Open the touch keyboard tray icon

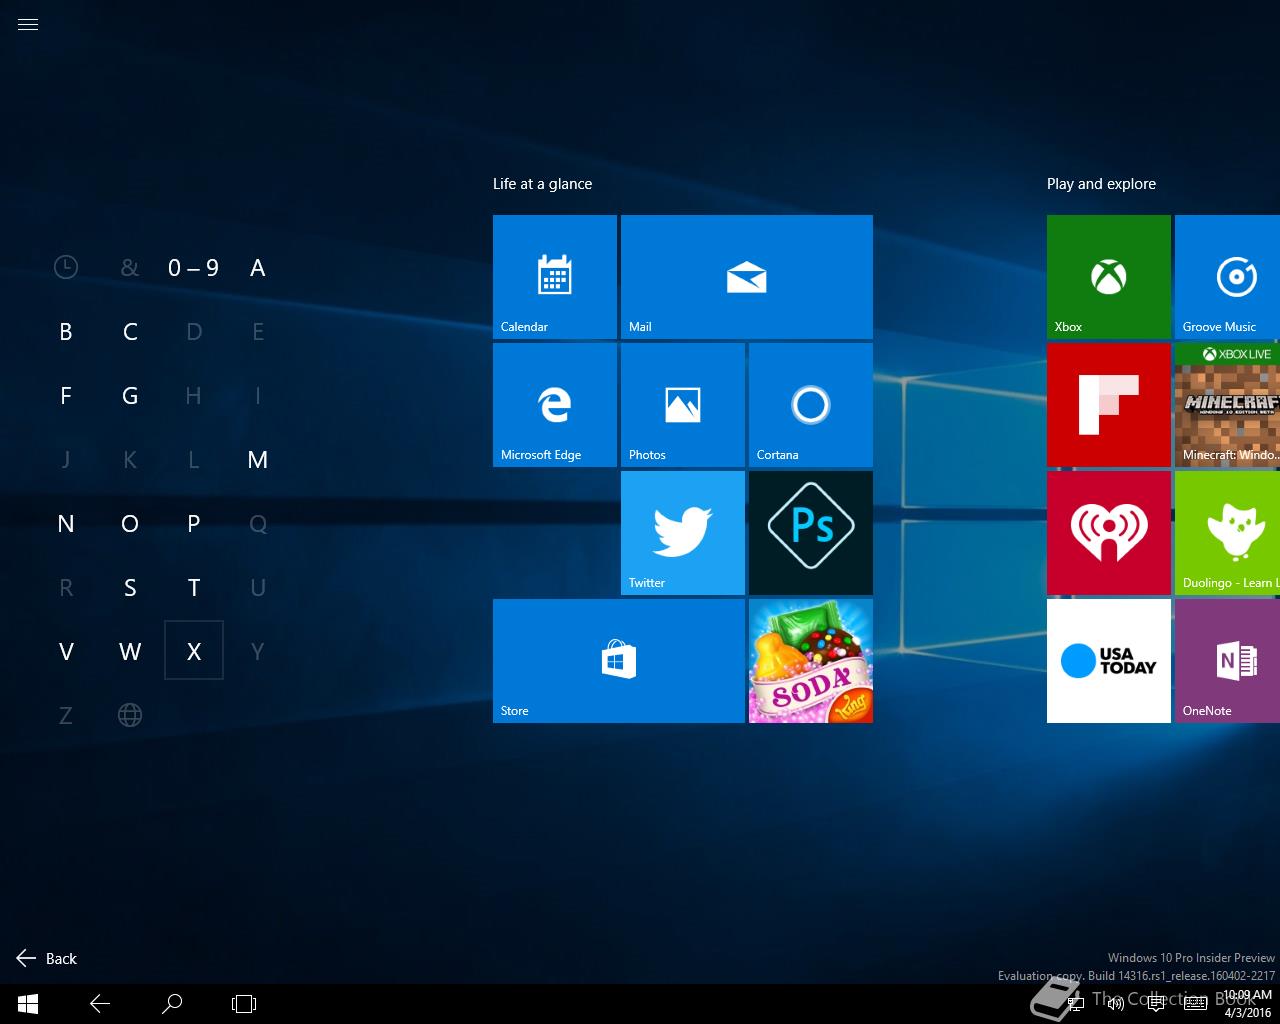[x=1195, y=1003]
